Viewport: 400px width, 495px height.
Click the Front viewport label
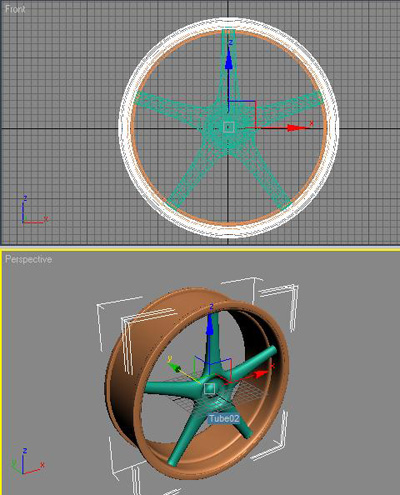(x=15, y=9)
